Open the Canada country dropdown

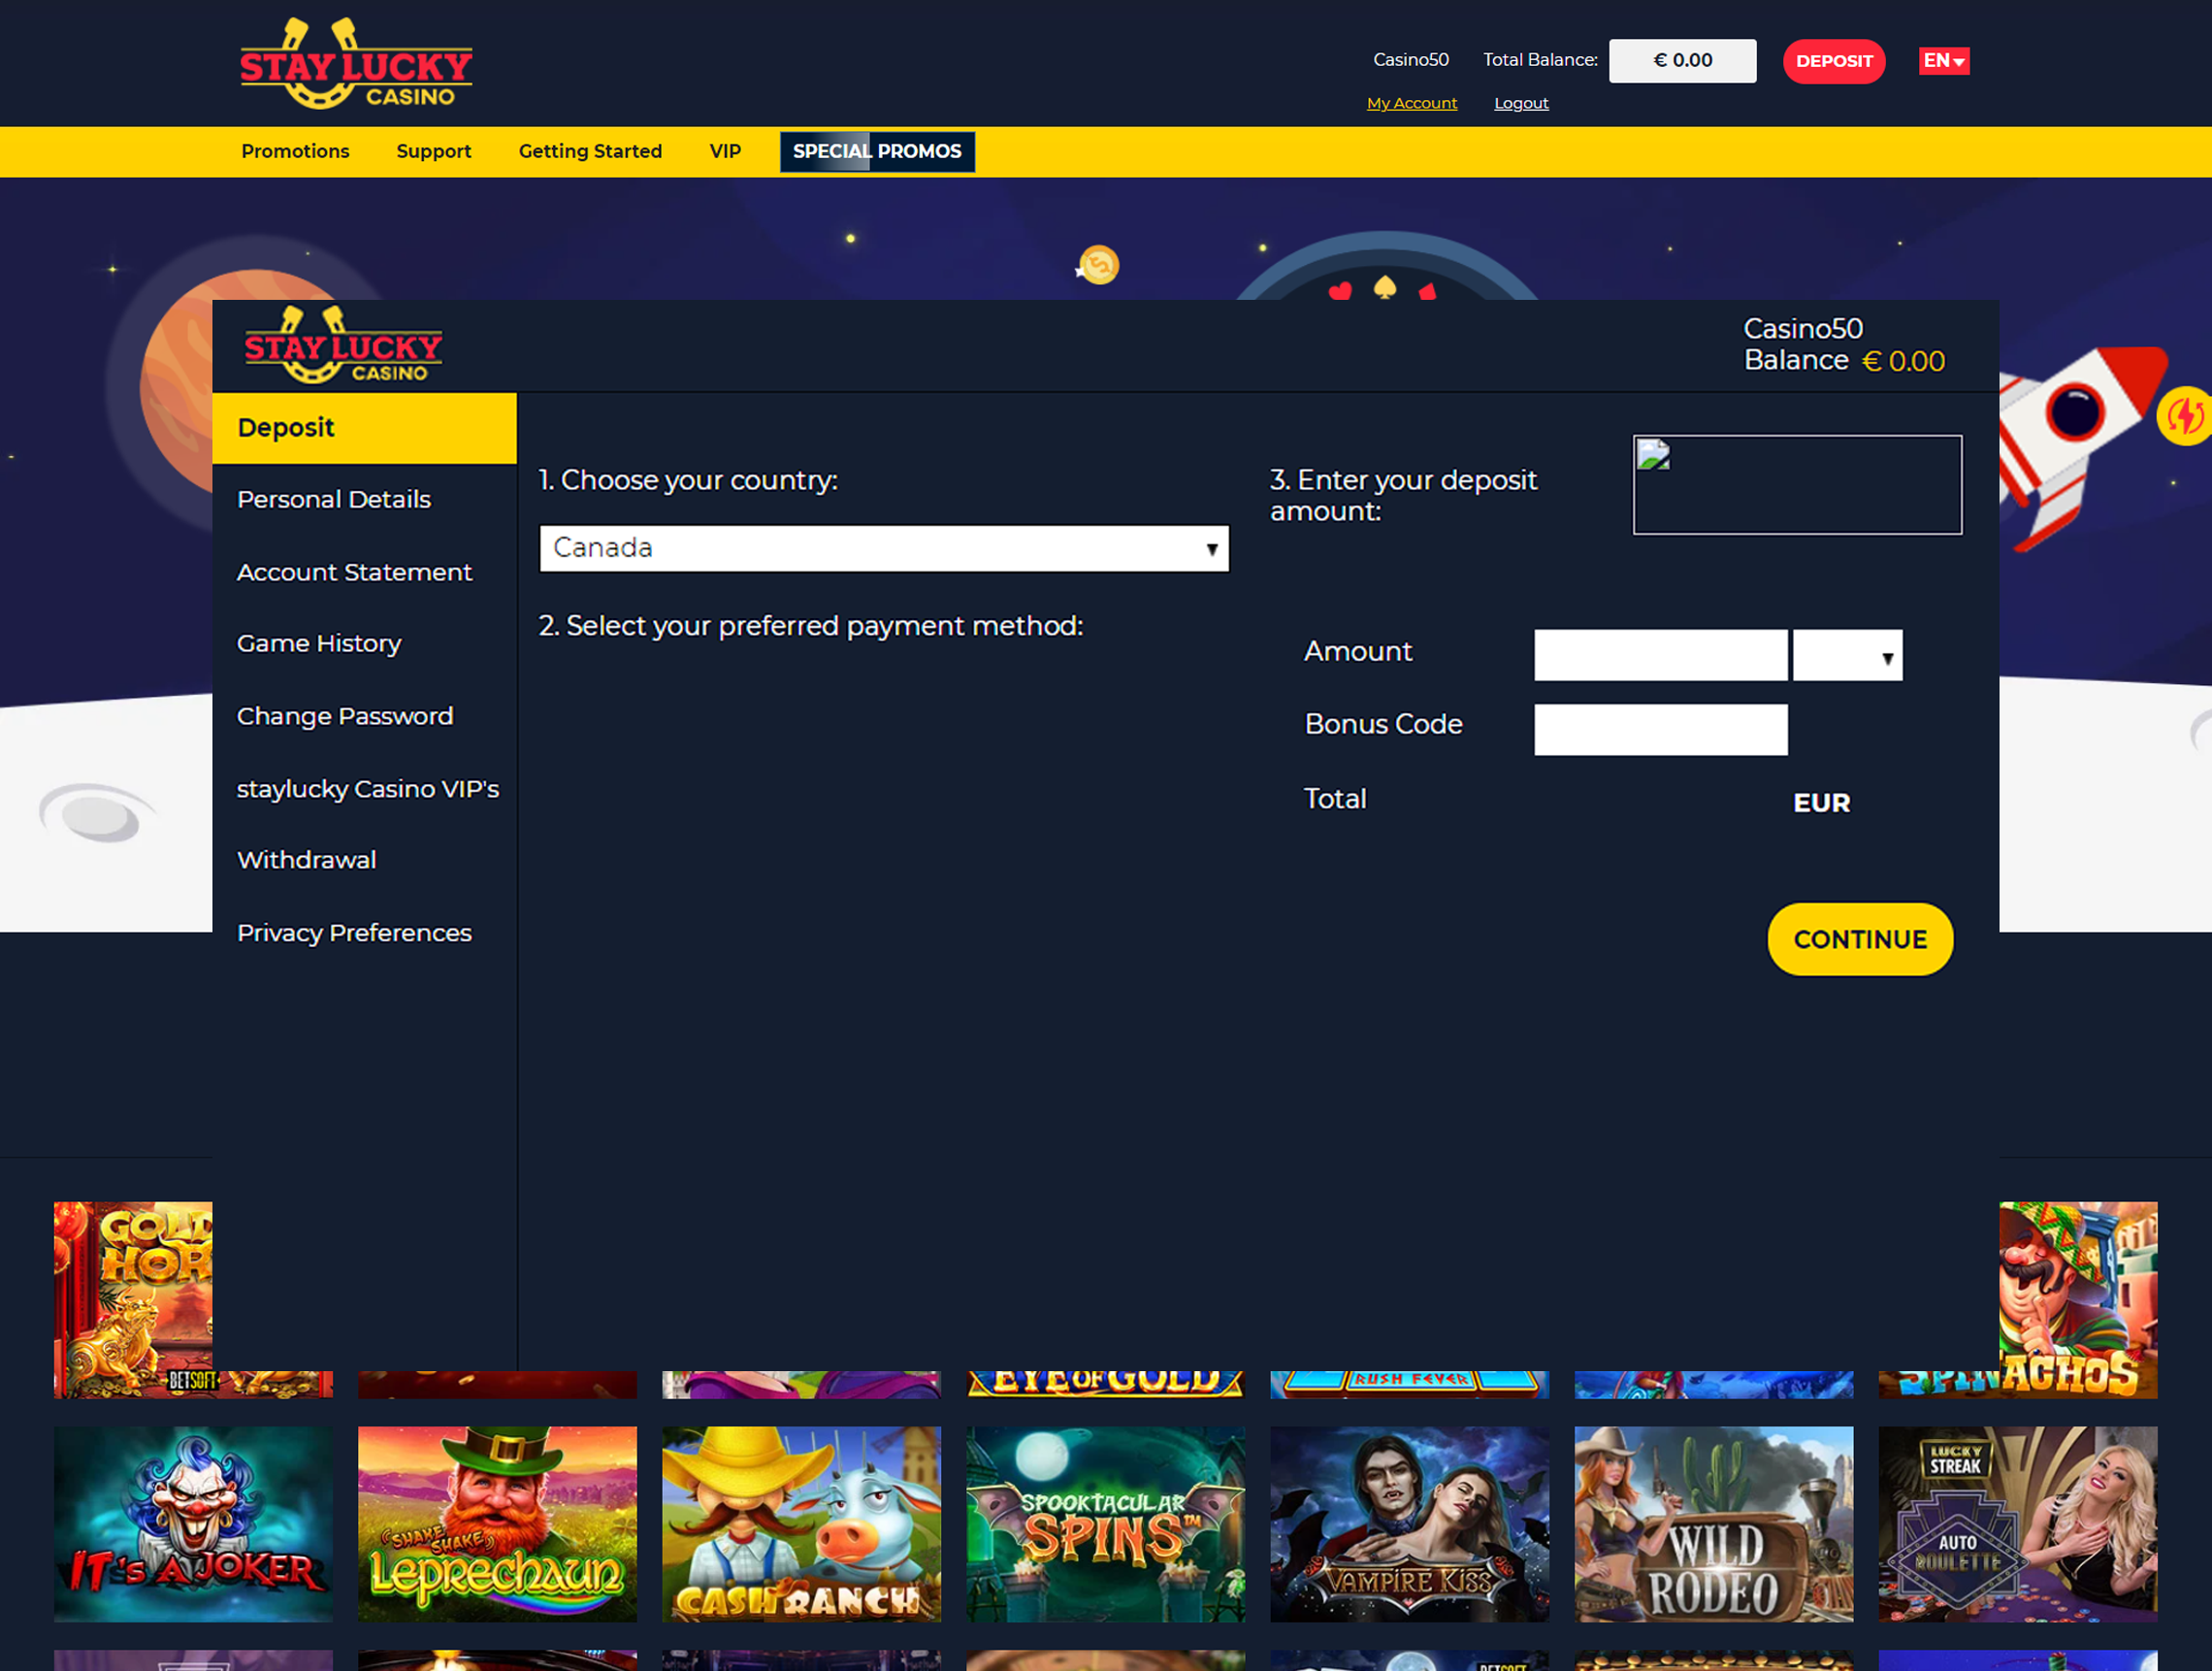pyautogui.click(x=884, y=549)
